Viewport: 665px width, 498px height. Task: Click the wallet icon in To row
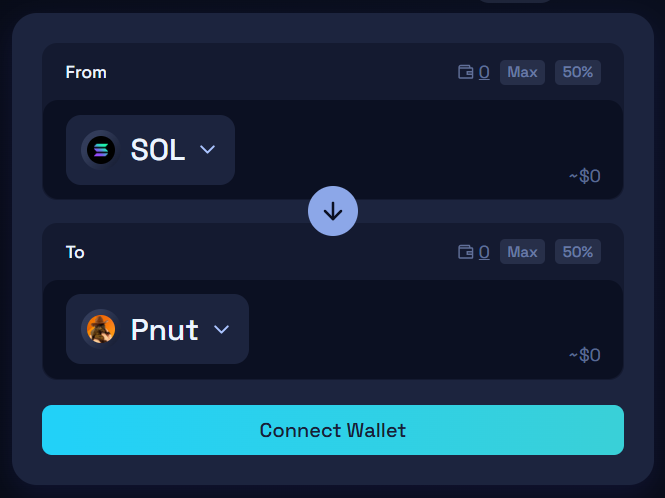pyautogui.click(x=466, y=252)
